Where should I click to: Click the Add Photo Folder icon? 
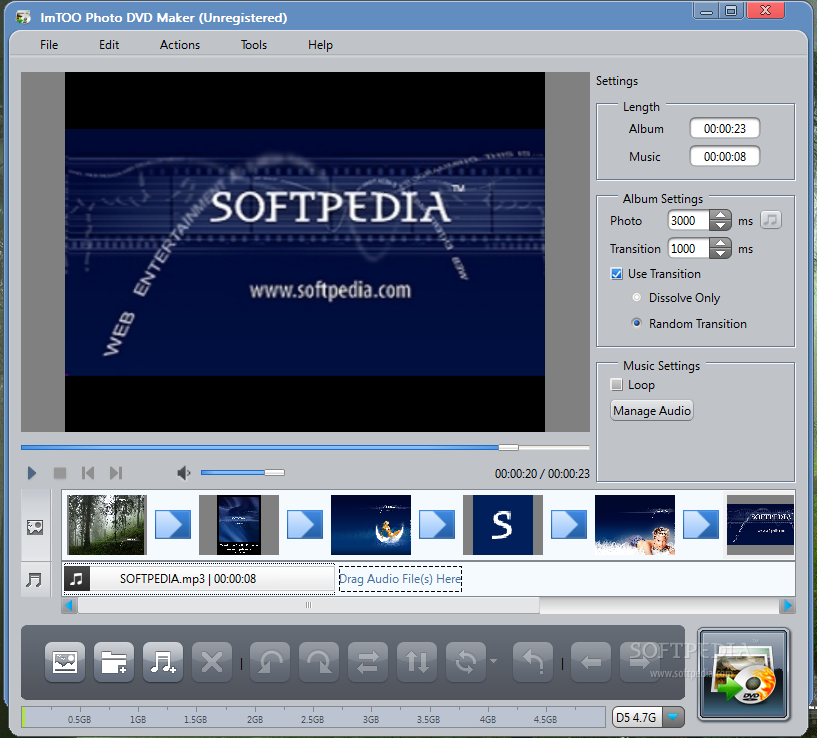(114, 662)
